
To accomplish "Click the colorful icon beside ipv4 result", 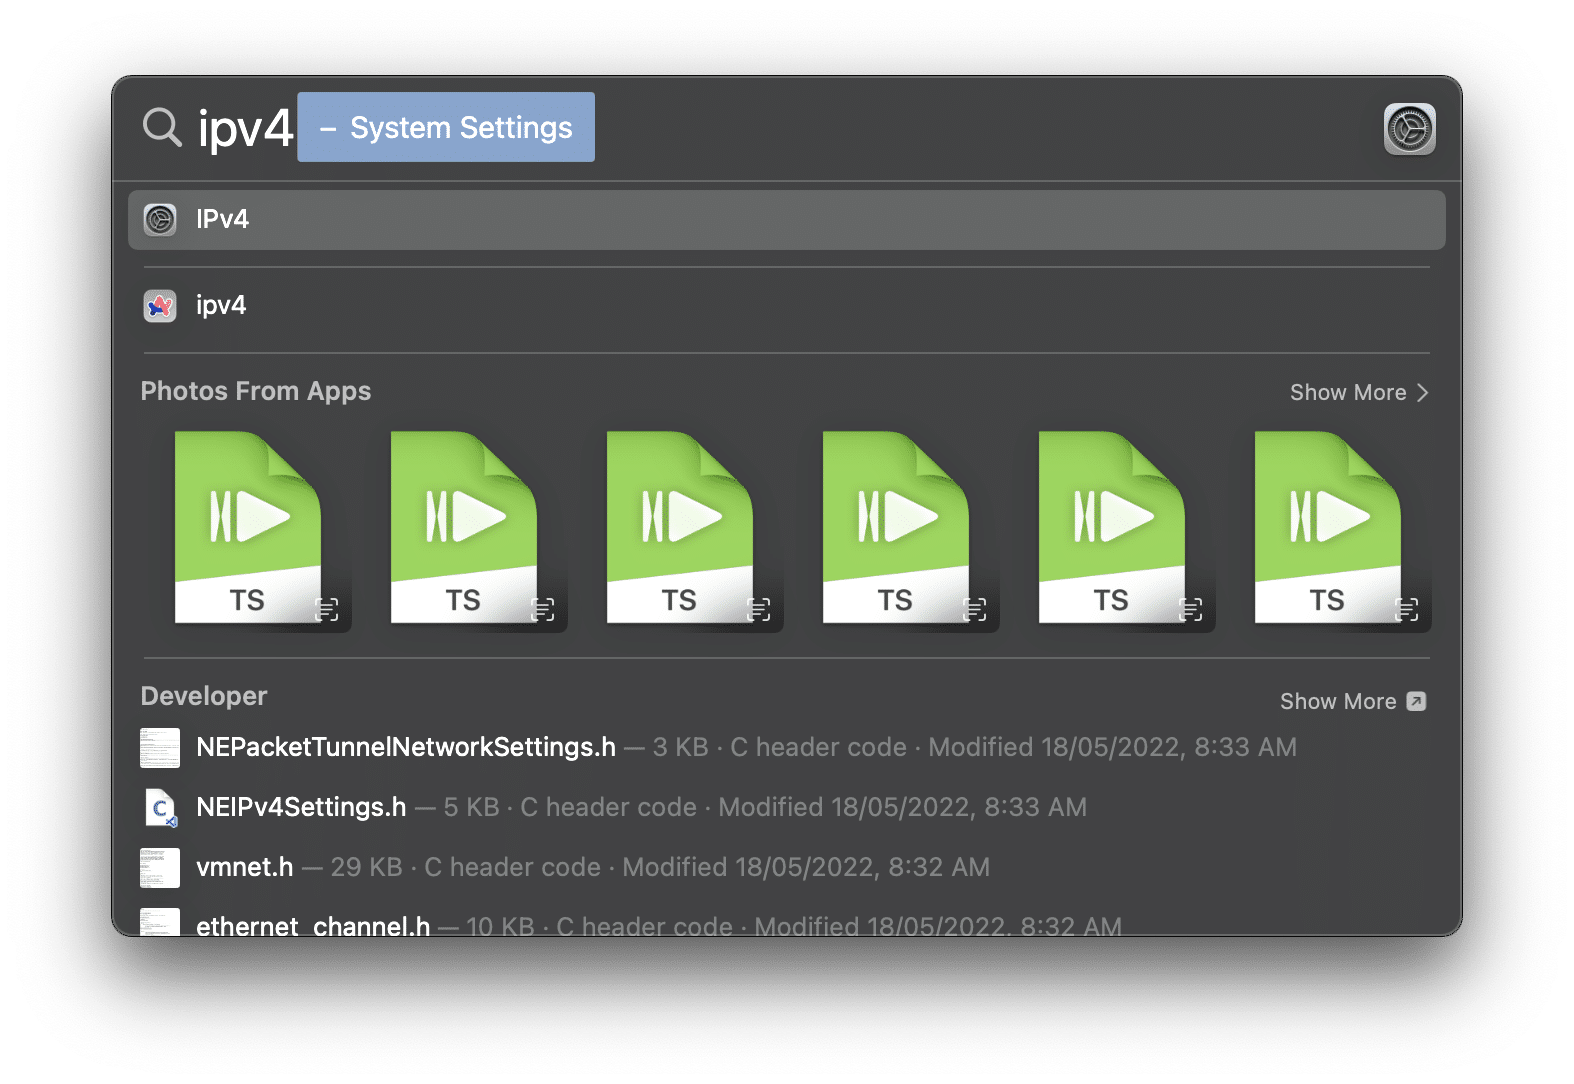I will [x=160, y=305].
